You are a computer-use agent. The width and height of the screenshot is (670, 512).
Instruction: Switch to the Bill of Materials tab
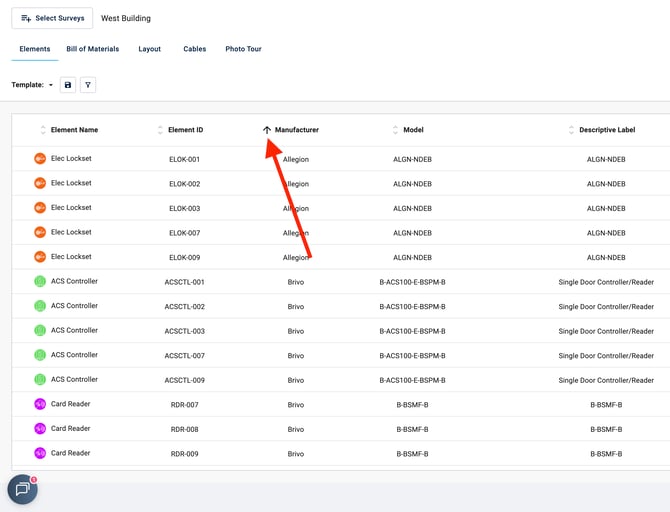pyautogui.click(x=92, y=49)
